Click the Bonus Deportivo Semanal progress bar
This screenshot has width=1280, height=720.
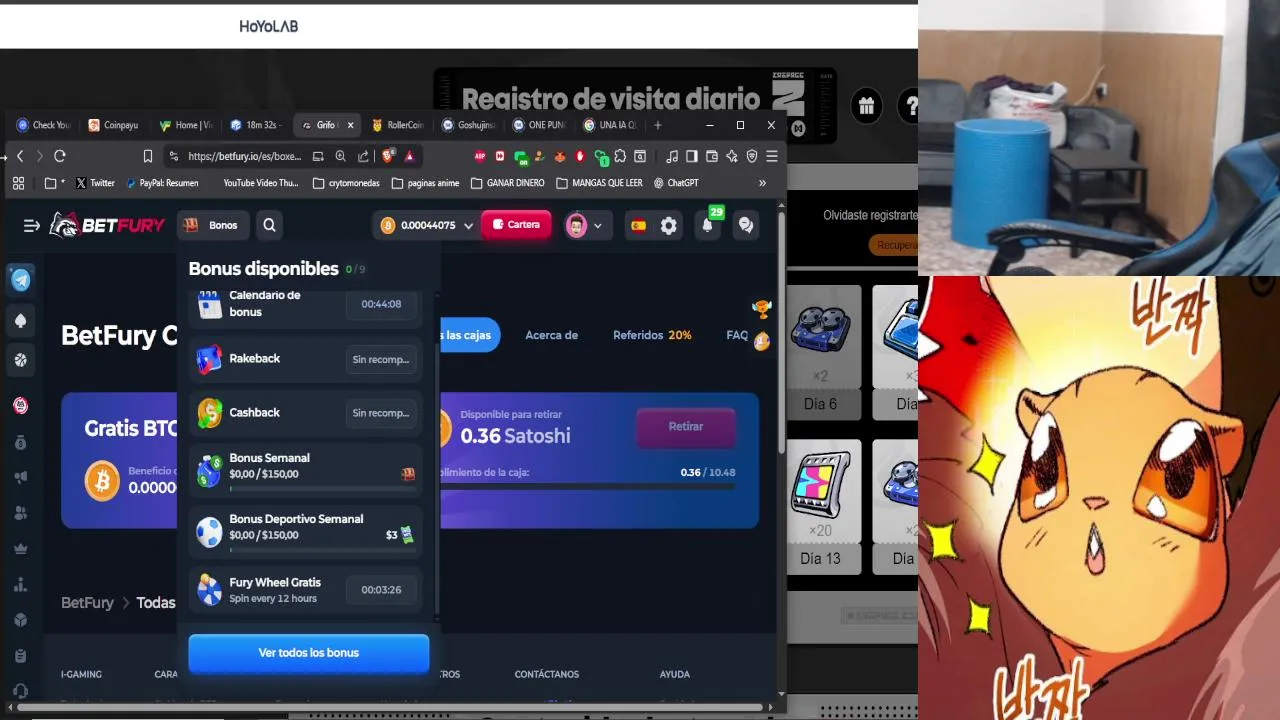pos(322,549)
